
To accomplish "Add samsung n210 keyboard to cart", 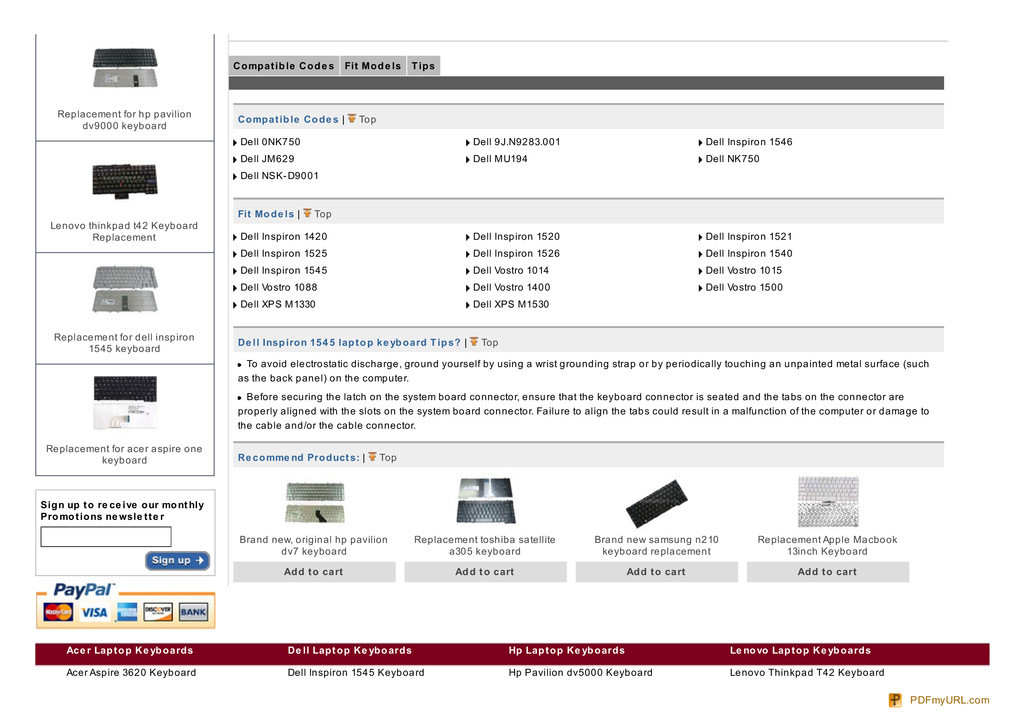I will (x=656, y=572).
